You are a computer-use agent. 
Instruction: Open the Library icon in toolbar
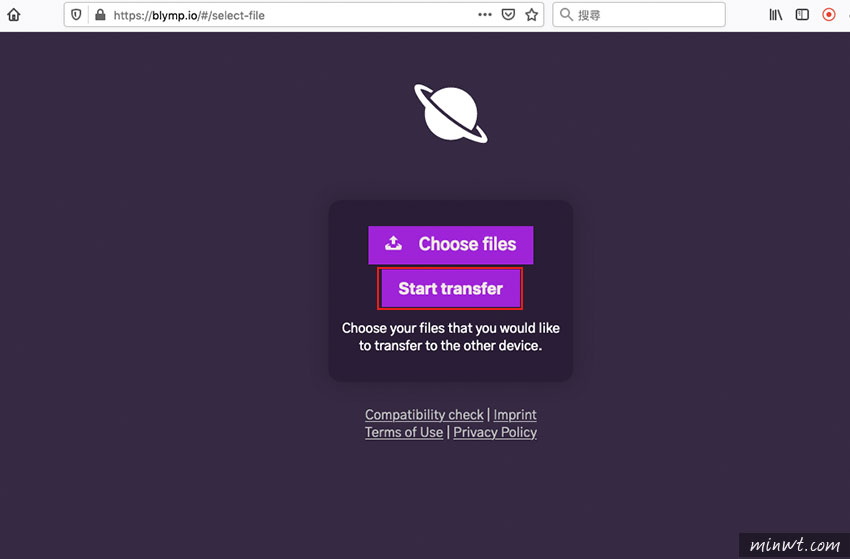click(x=776, y=15)
